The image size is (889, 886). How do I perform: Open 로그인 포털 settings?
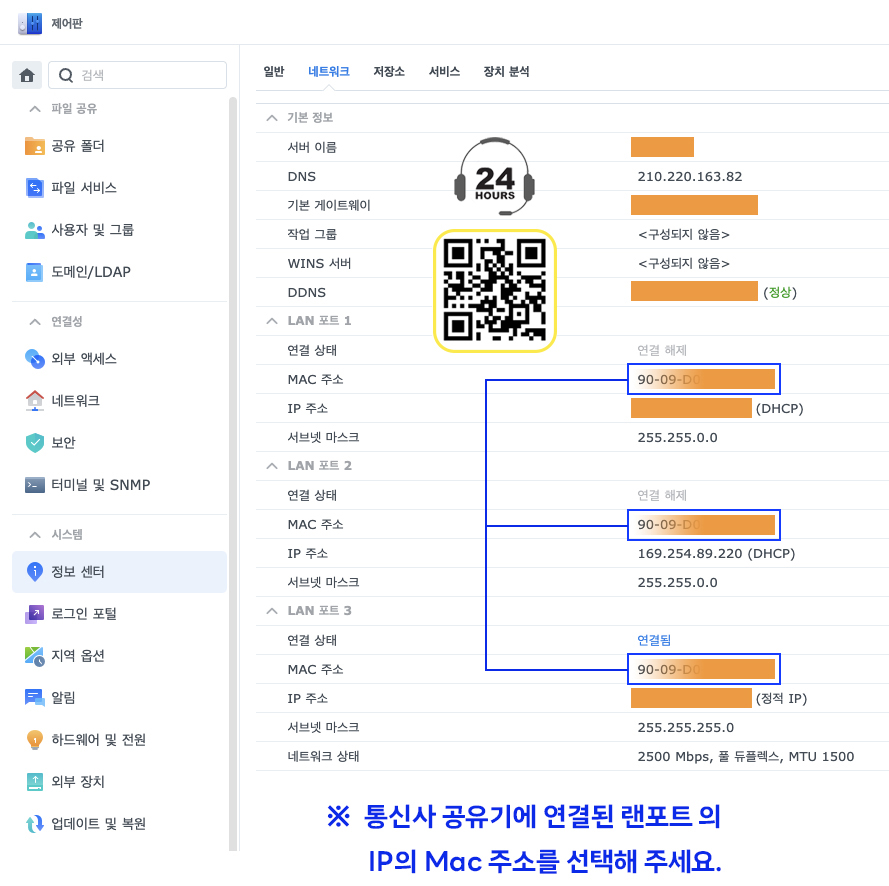click(120, 614)
